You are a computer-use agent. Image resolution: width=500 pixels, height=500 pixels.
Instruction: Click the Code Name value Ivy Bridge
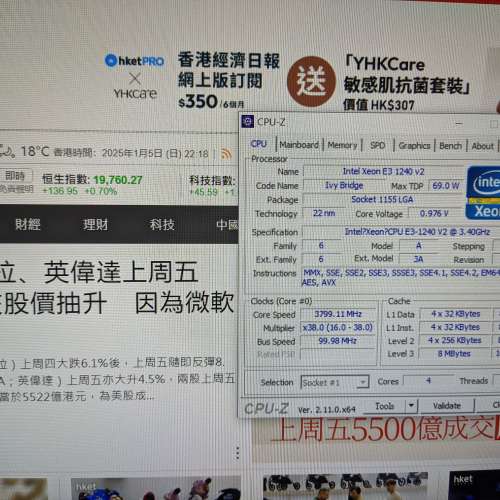click(x=344, y=185)
